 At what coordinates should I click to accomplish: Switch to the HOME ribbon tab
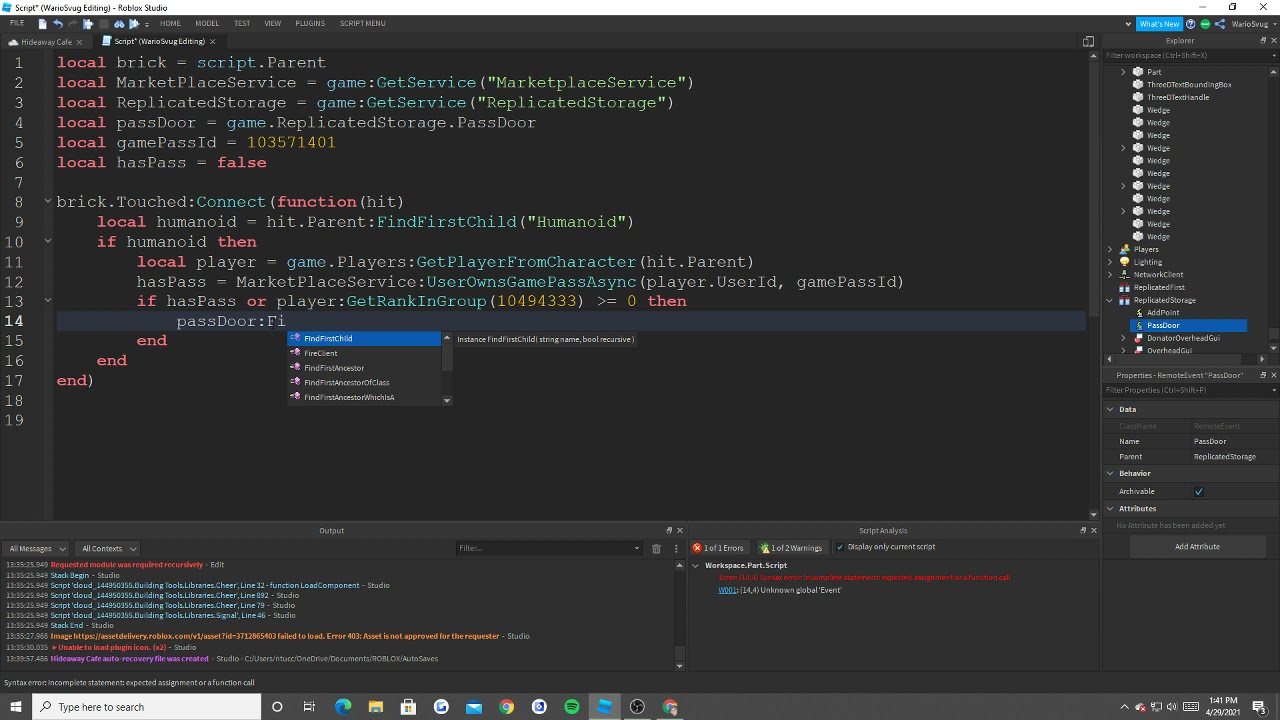point(170,23)
